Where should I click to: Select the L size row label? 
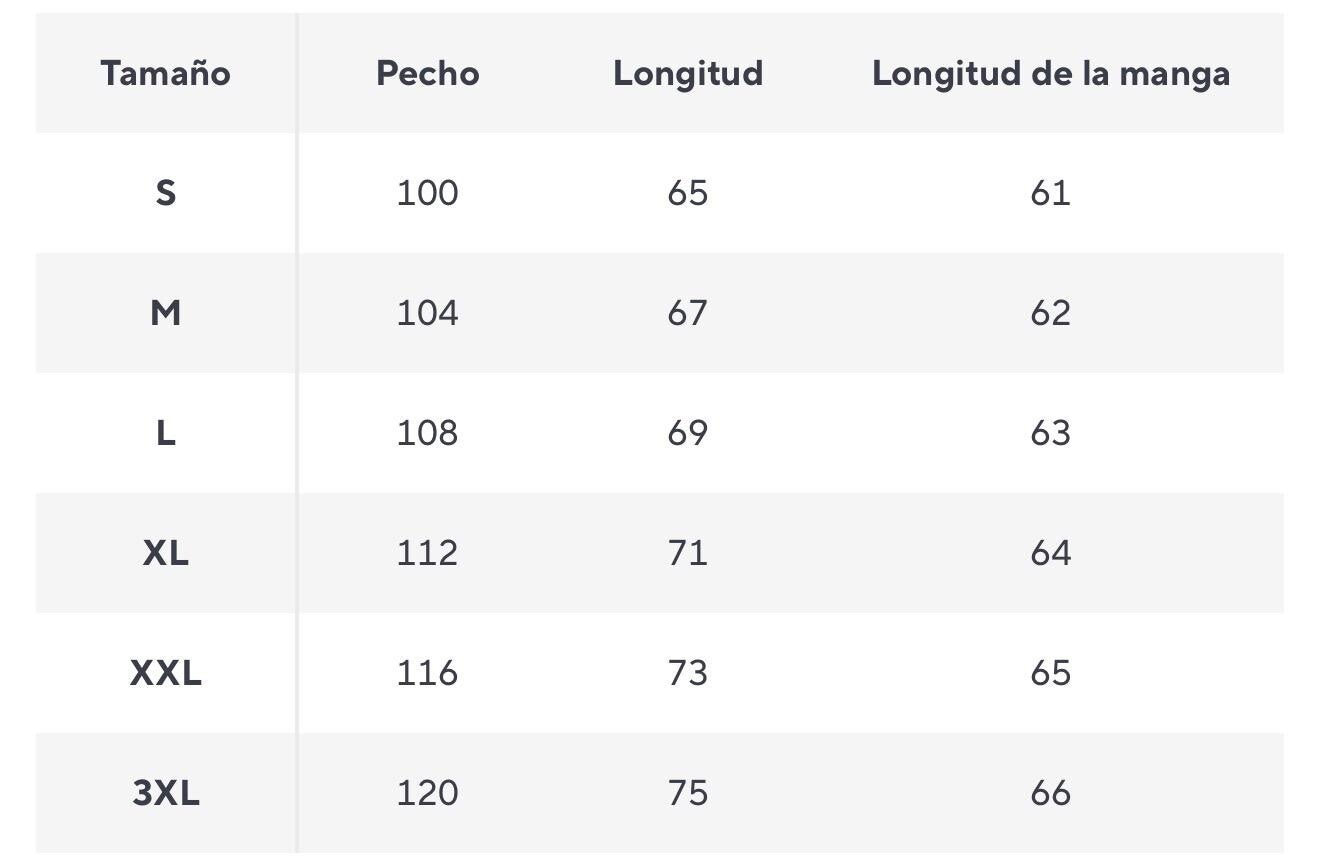pyautogui.click(x=165, y=433)
